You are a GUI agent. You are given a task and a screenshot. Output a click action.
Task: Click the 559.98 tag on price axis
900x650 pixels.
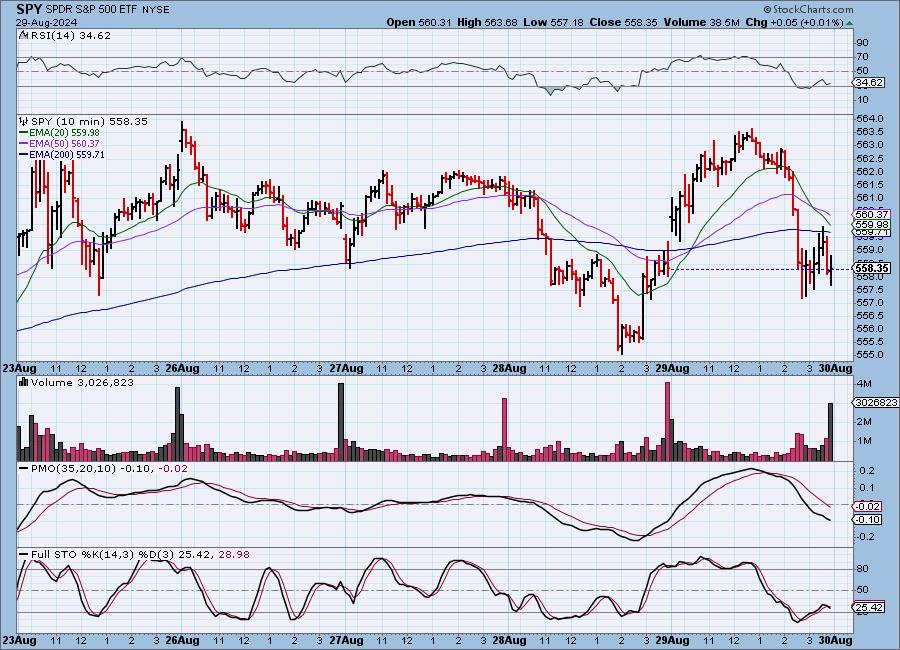point(872,225)
